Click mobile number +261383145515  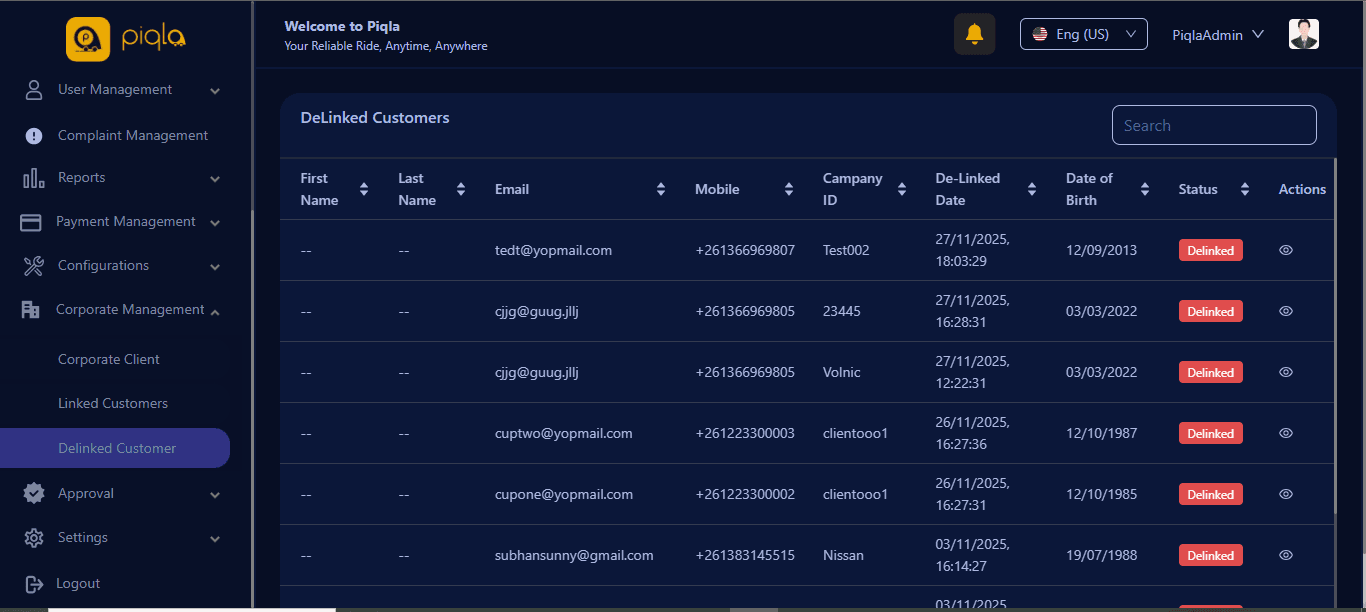coord(745,555)
